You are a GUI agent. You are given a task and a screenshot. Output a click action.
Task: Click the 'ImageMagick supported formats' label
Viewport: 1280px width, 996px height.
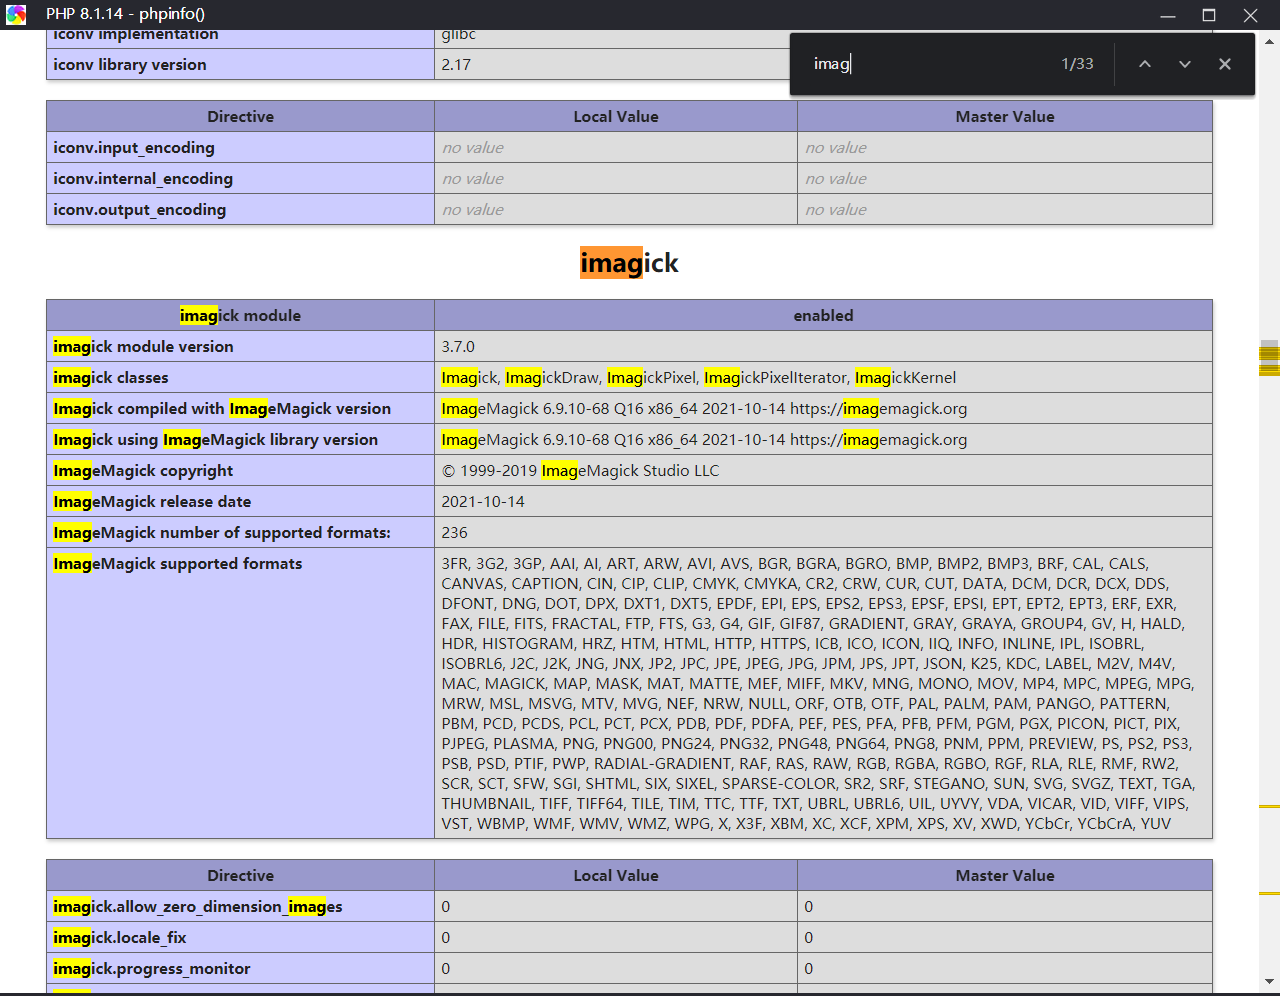tap(178, 564)
